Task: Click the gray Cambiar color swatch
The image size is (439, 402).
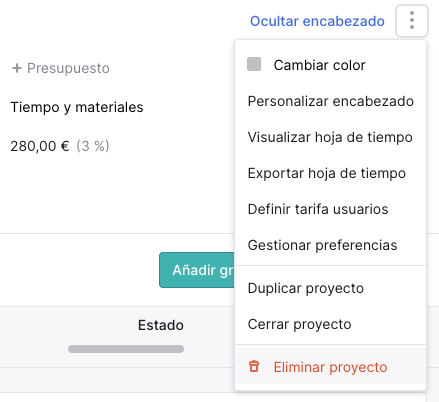Action: [254, 64]
